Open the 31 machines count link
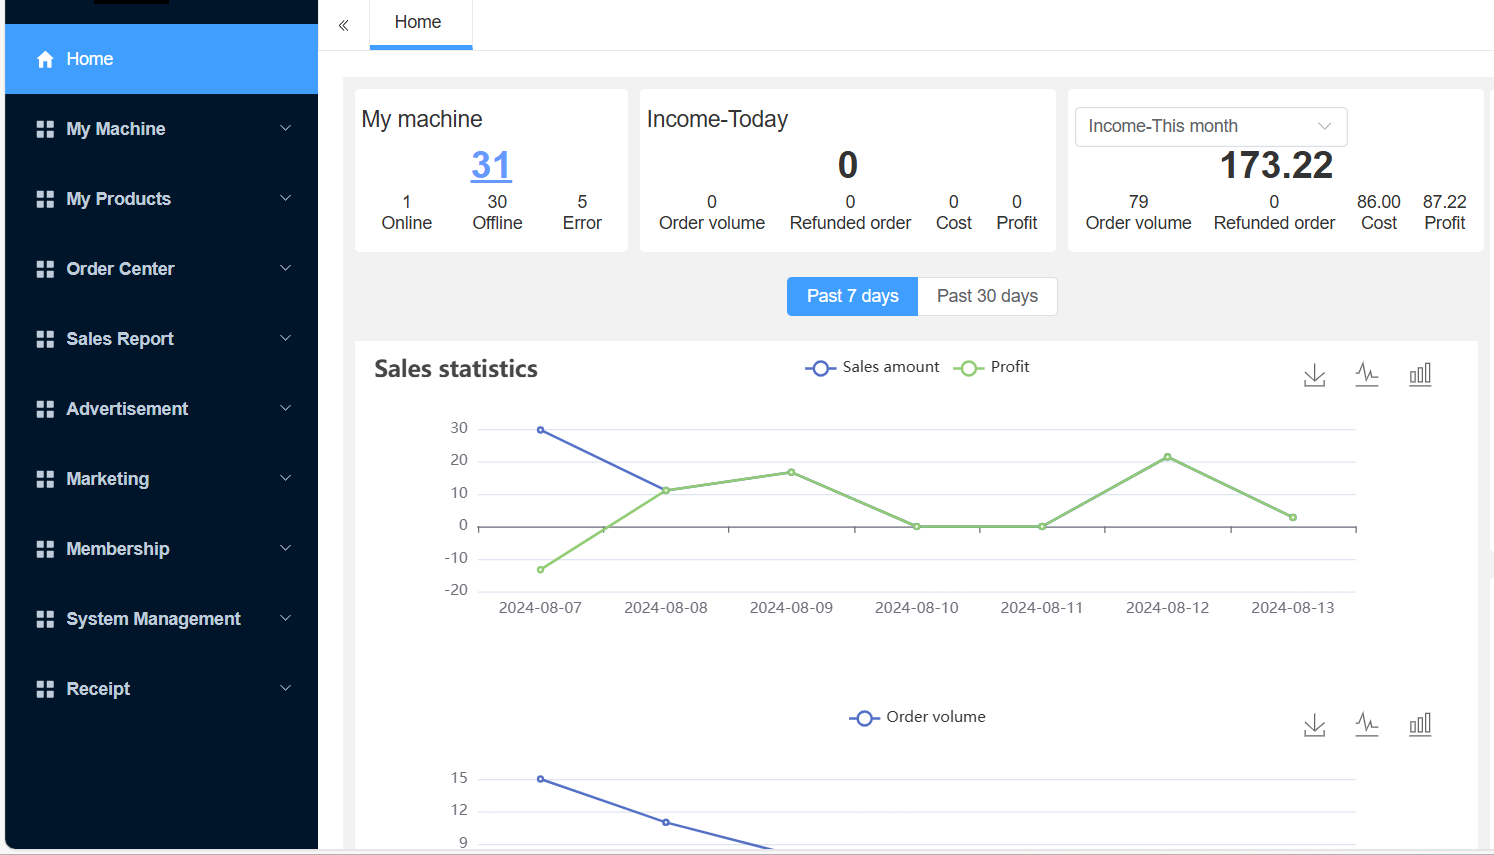 click(491, 165)
